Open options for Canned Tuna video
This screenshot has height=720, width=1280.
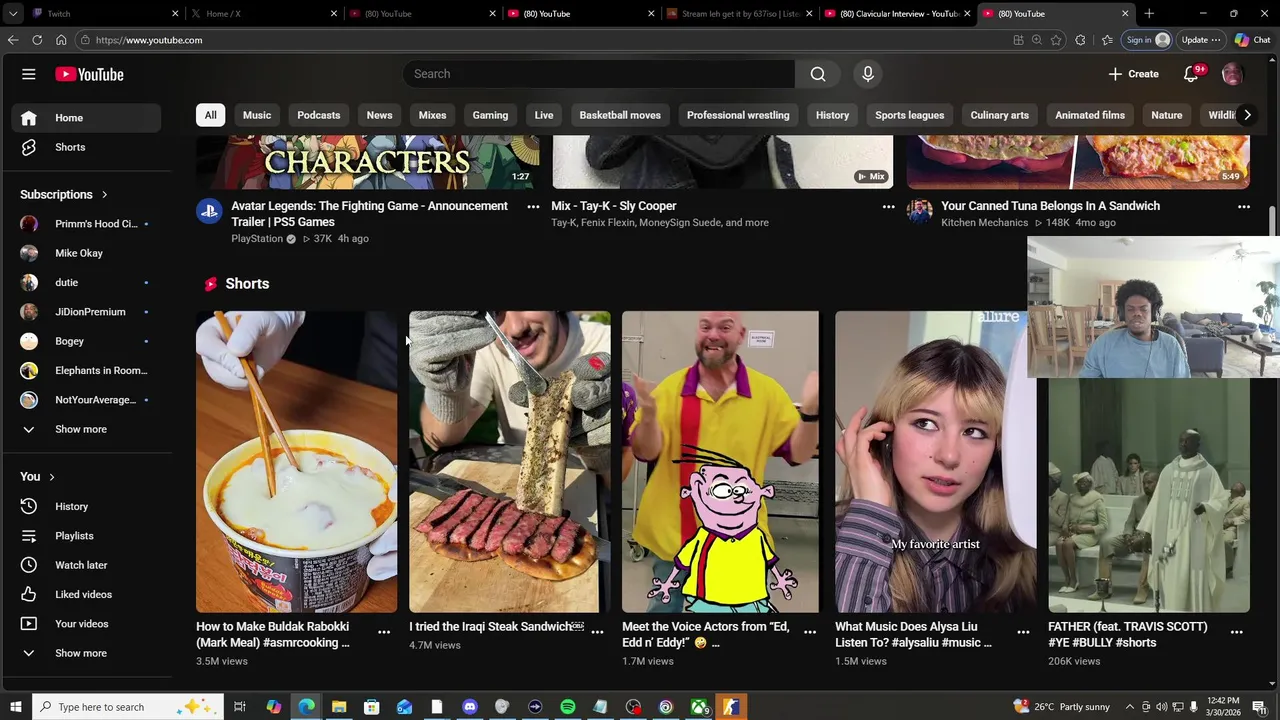coord(1244,207)
